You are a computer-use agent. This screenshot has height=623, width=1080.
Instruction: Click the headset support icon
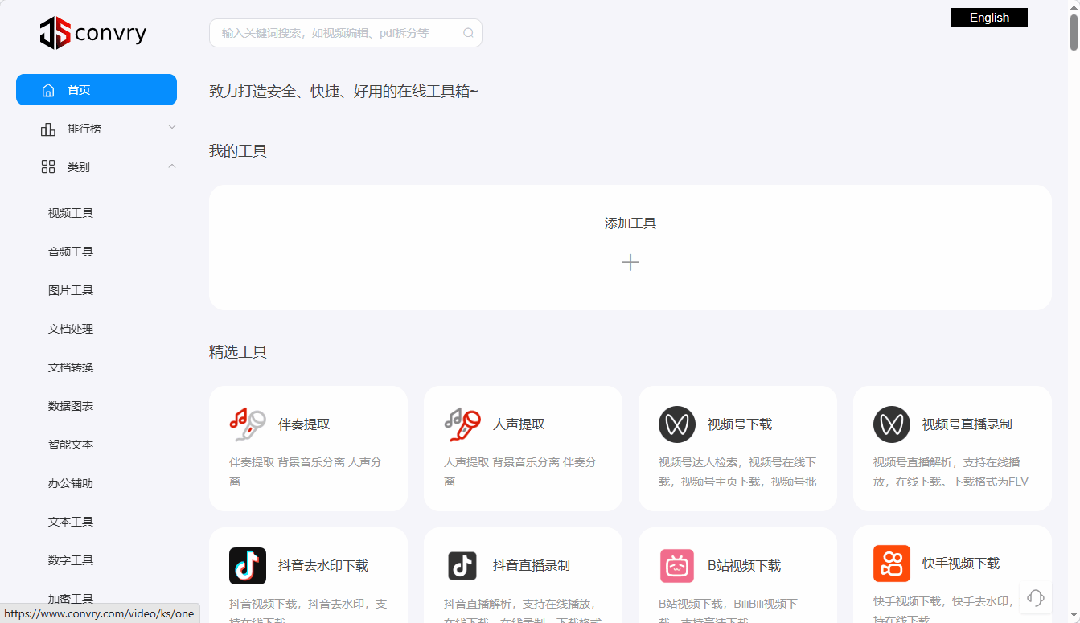point(1036,597)
